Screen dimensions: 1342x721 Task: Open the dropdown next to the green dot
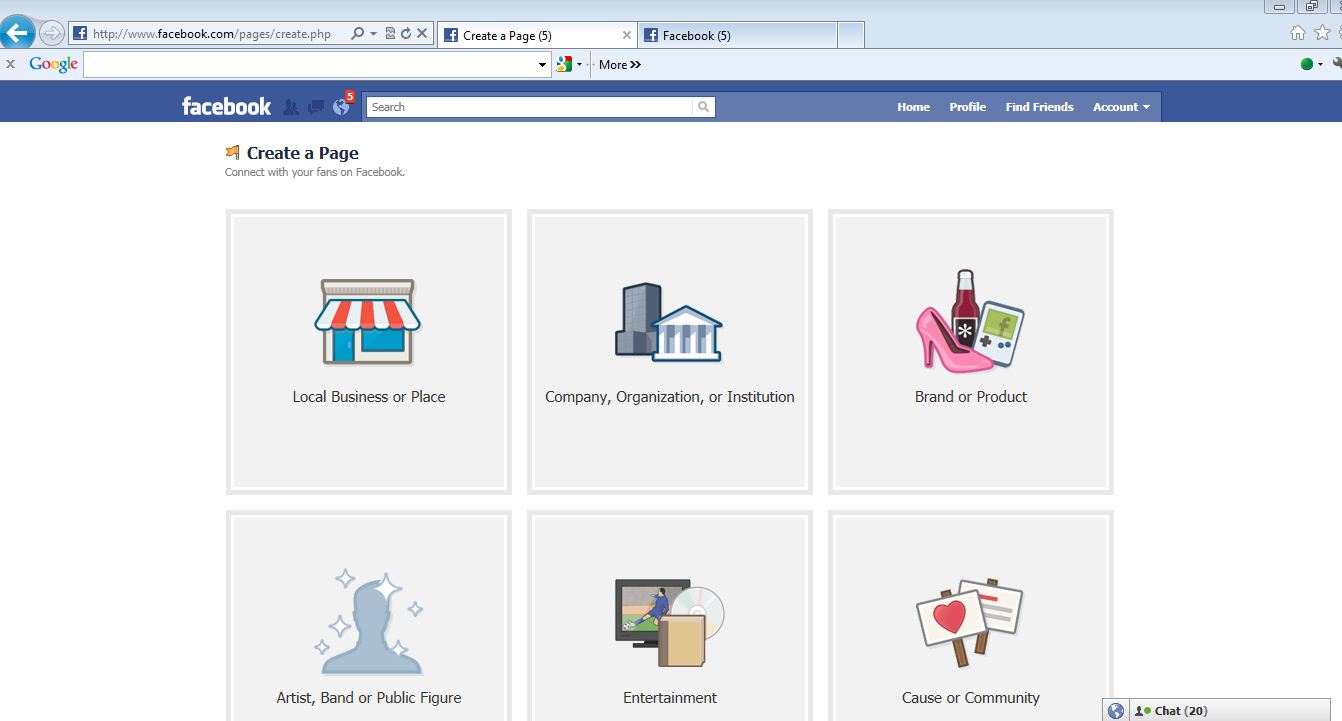[x=1320, y=65]
